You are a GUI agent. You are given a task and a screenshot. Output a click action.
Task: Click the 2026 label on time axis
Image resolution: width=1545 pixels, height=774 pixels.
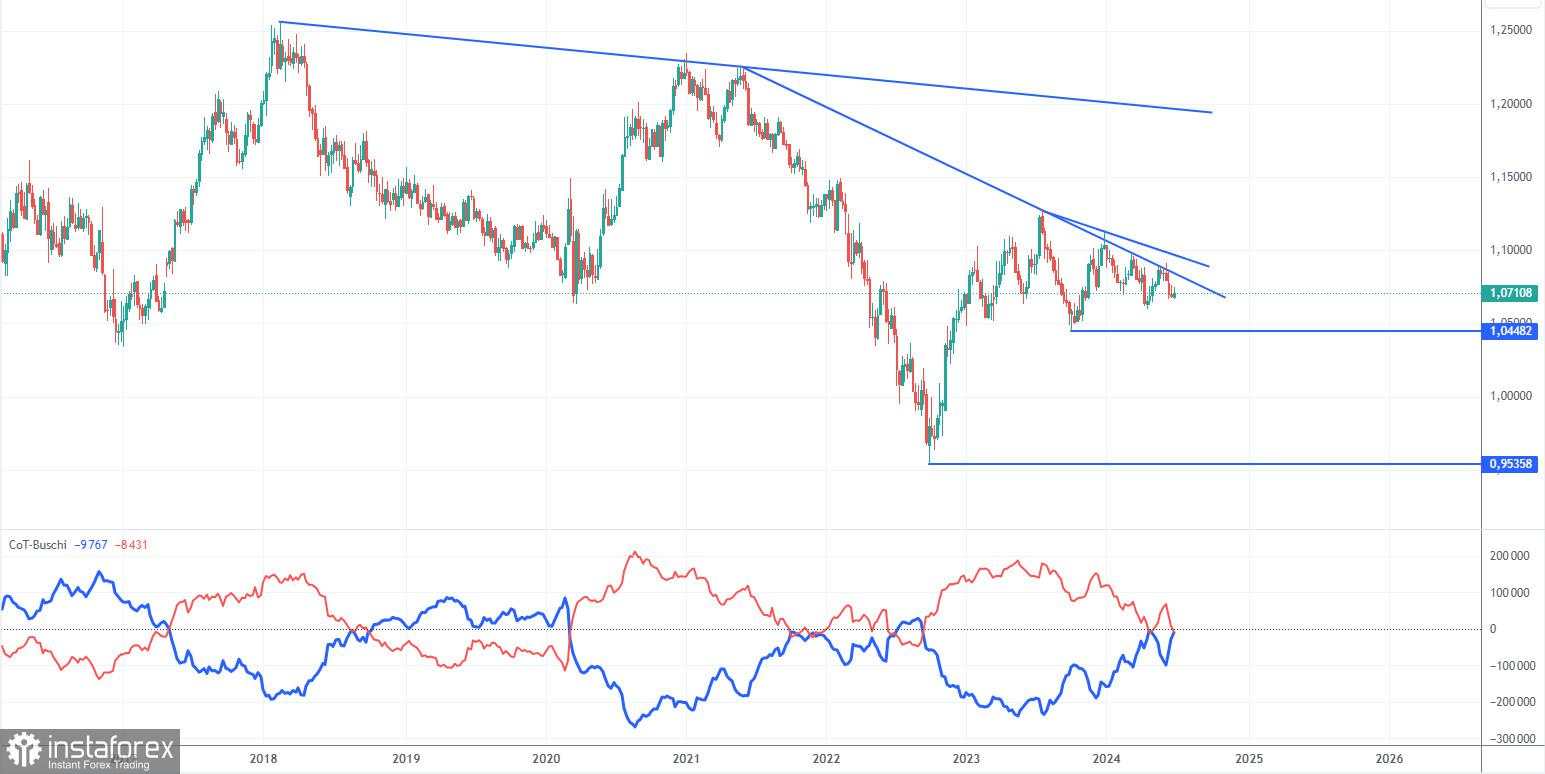1388,759
